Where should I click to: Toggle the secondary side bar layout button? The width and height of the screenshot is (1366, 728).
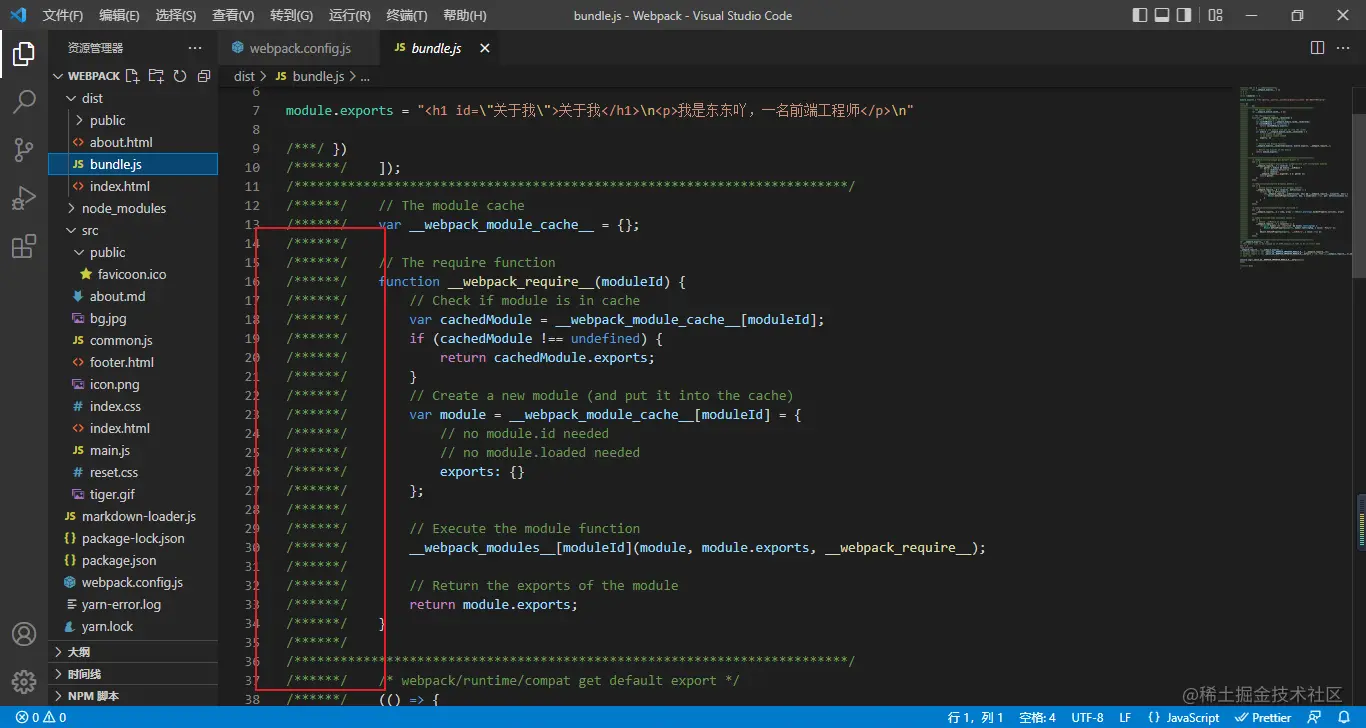[1184, 15]
